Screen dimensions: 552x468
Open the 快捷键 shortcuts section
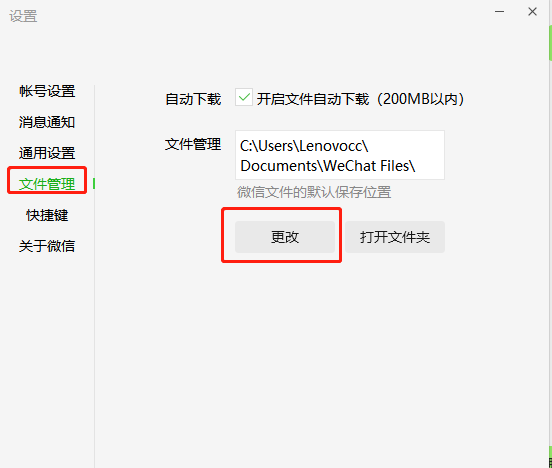tap(47, 215)
